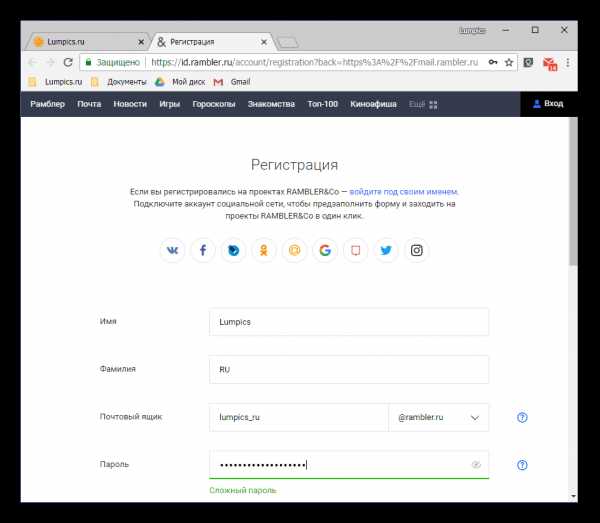This screenshot has width=600, height=523.
Task: Sign up with Twitter icon
Action: click(x=386, y=250)
